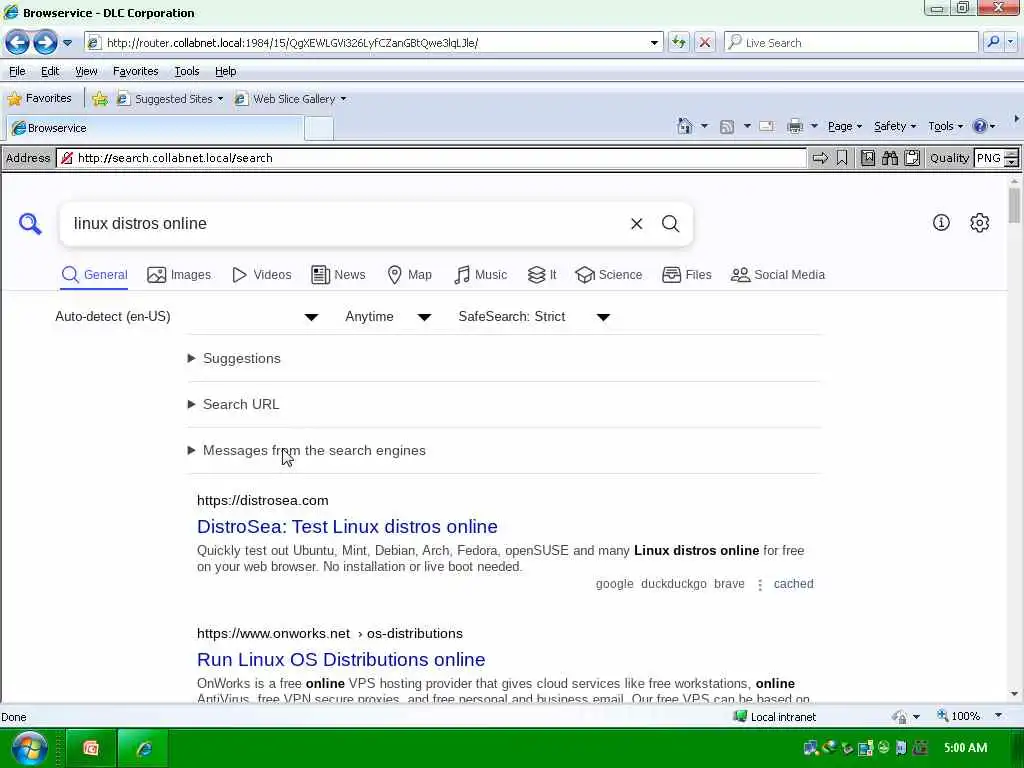Viewport: 1024px width, 768px height.
Task: Open the Page command bar dropdown
Action: 845,126
